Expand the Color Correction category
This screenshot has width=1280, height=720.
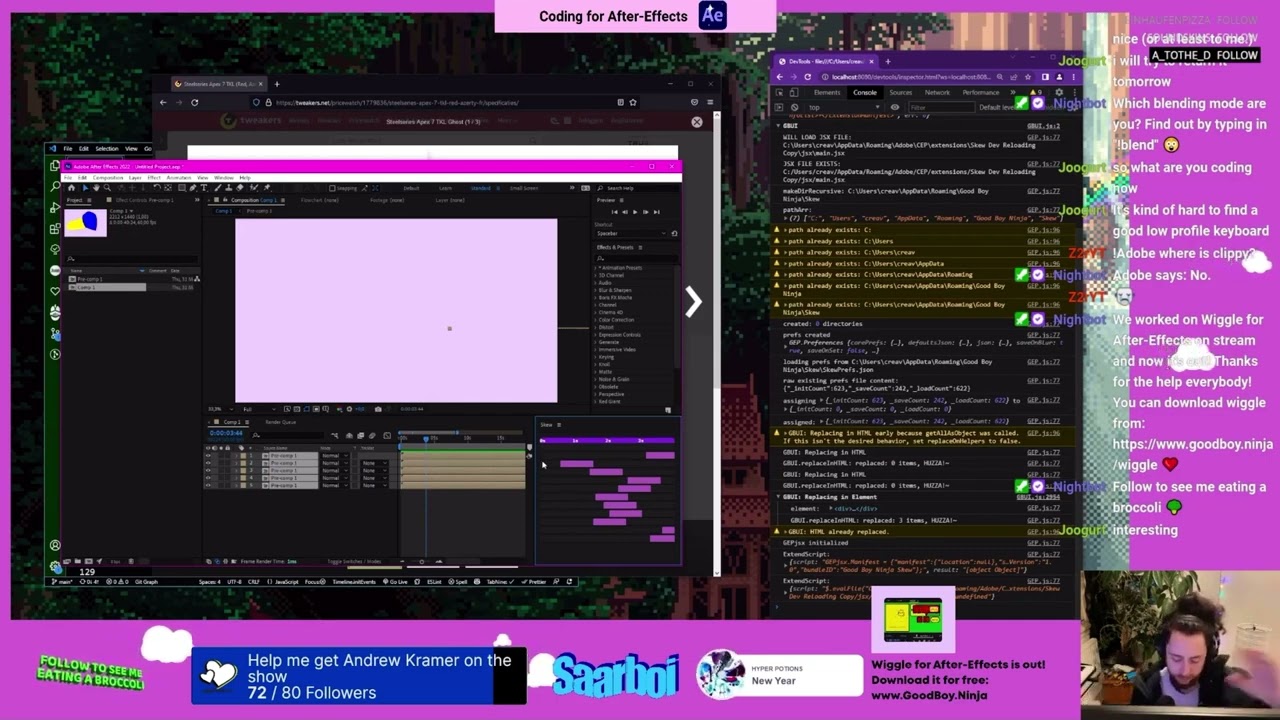point(595,320)
